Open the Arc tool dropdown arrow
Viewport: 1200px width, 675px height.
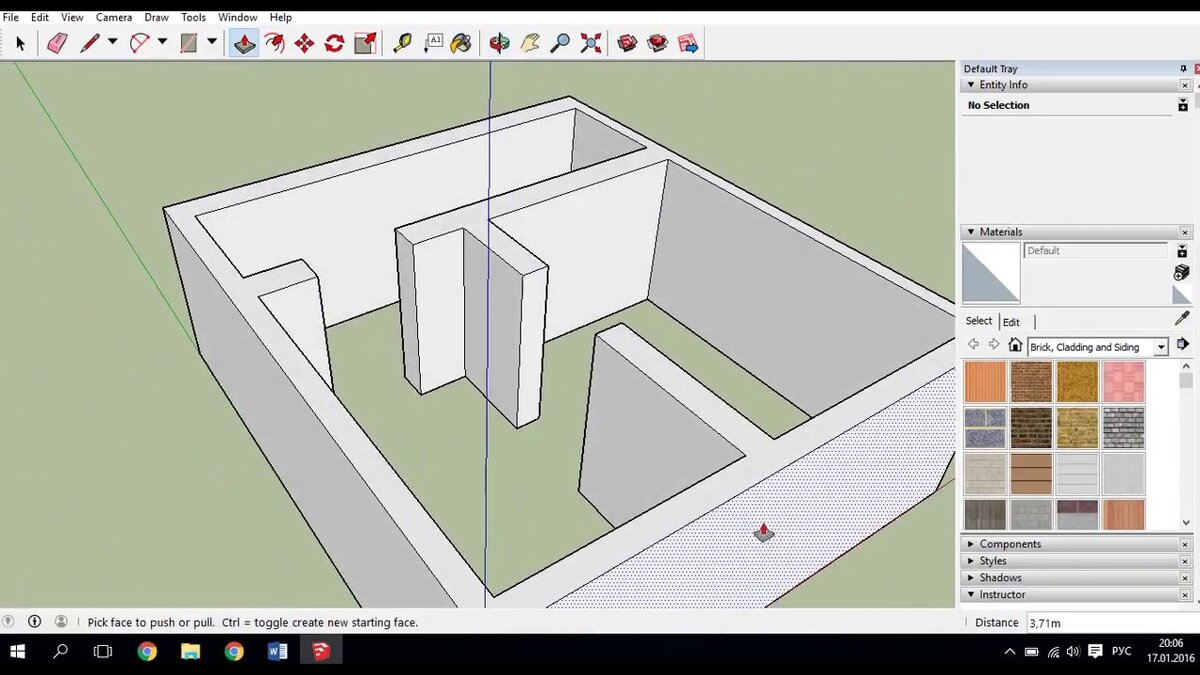(x=162, y=42)
